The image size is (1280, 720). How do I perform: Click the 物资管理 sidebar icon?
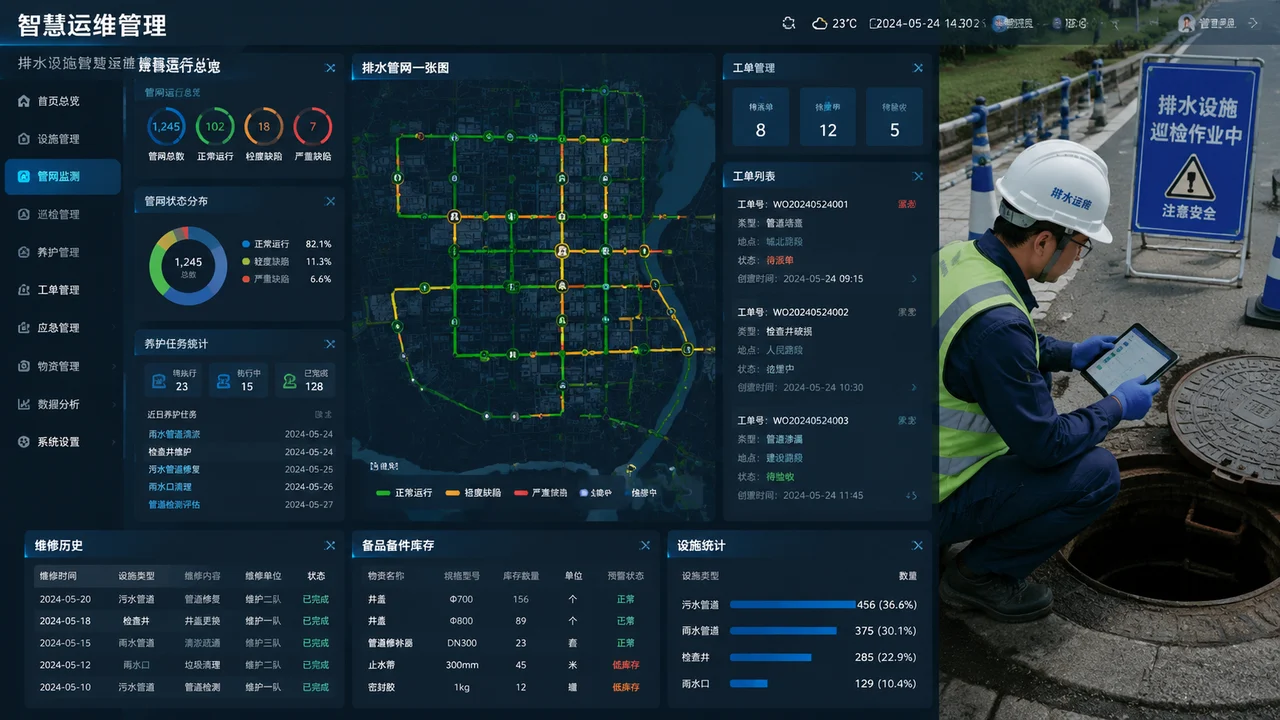pyautogui.click(x=24, y=366)
